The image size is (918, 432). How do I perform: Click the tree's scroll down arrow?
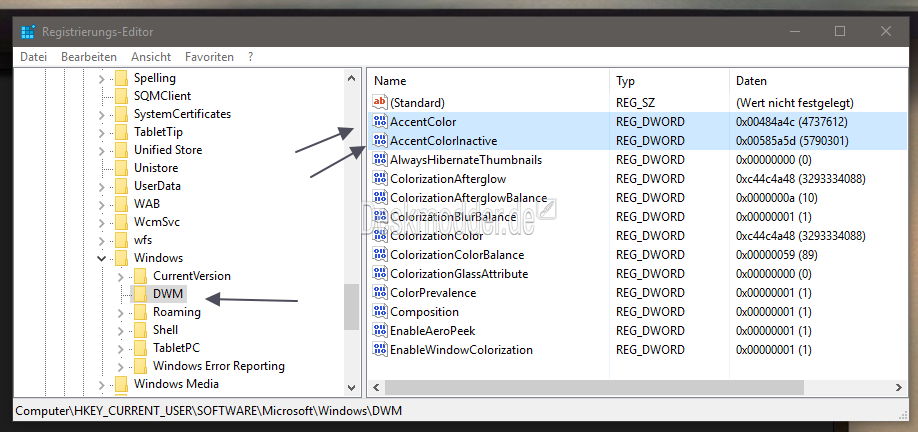(x=351, y=387)
